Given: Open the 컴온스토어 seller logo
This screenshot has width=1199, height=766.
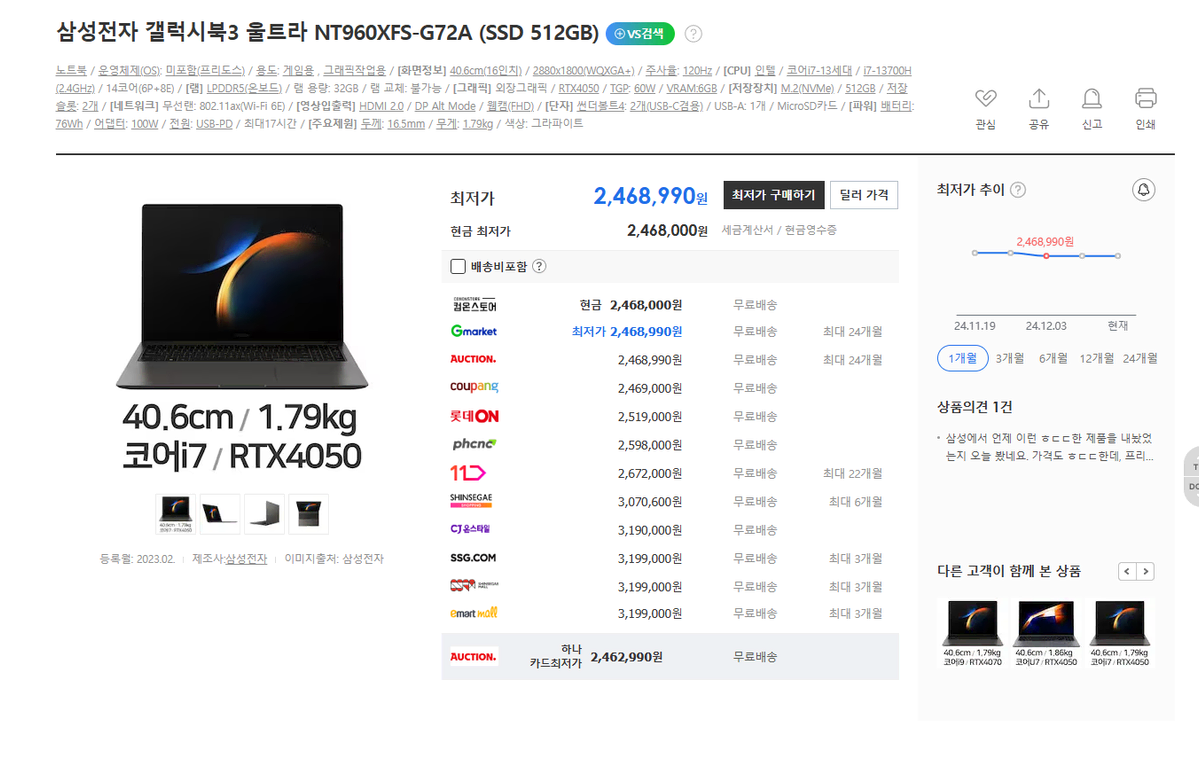Looking at the screenshot, I should click(x=474, y=305).
